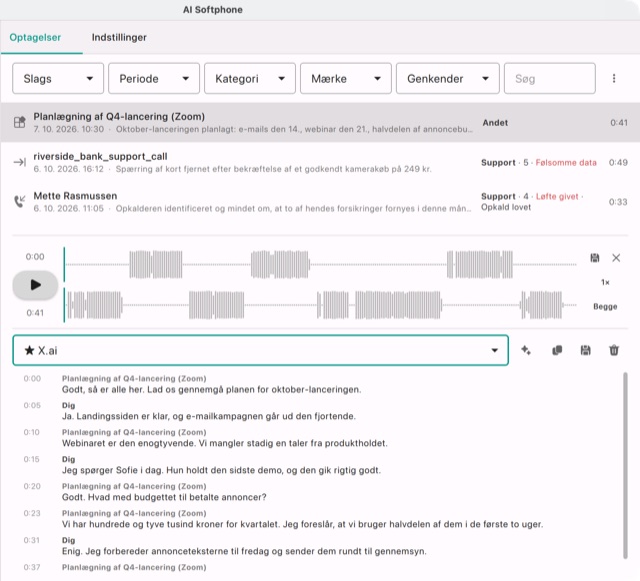Select riverside_bank_support_call recording
The width and height of the screenshot is (640, 581).
coord(320,162)
